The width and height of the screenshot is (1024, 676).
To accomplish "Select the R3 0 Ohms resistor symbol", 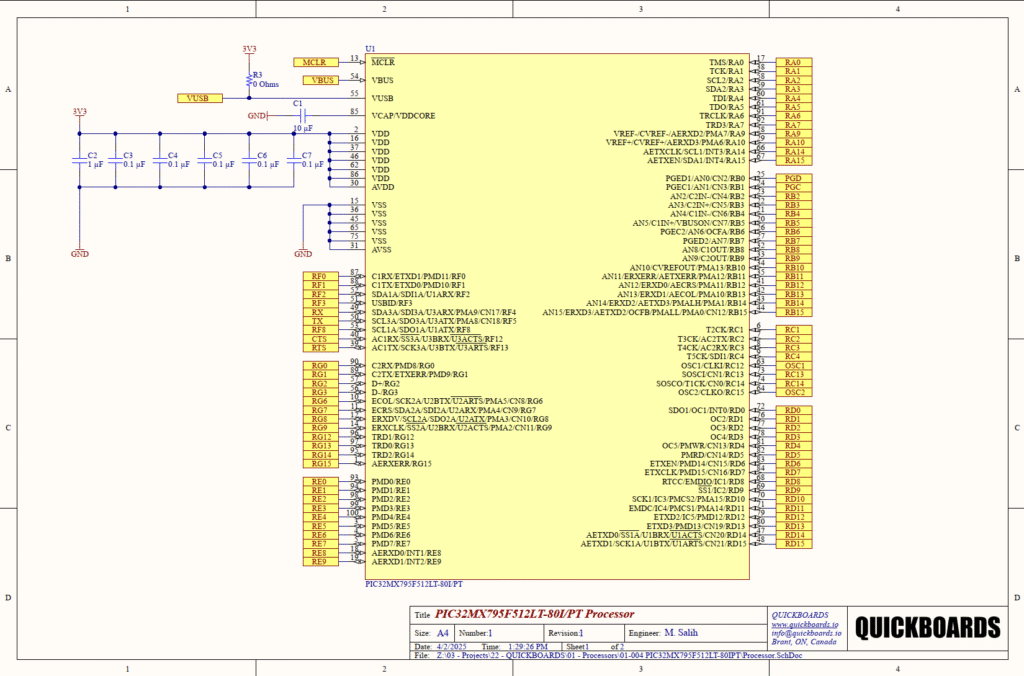I will tap(248, 79).
